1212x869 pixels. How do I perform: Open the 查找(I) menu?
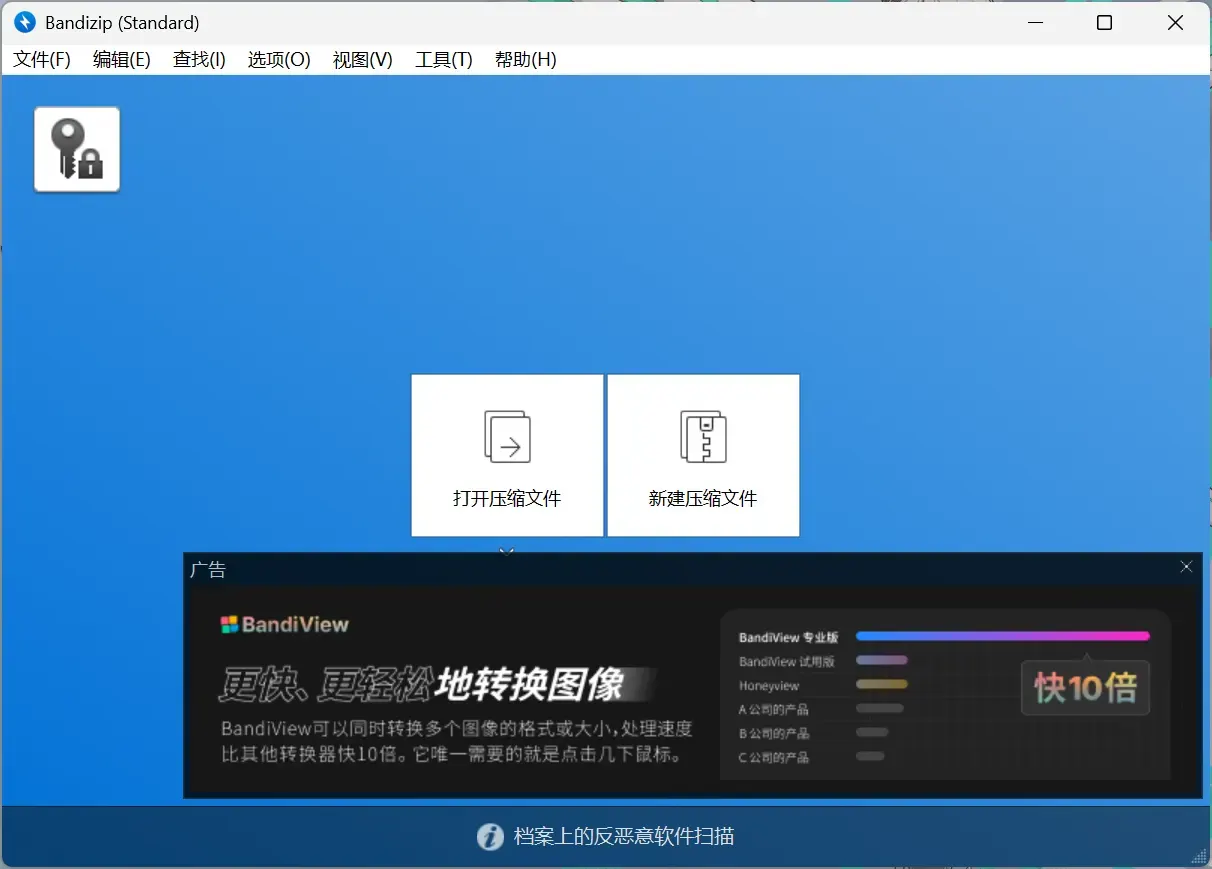pyautogui.click(x=199, y=59)
